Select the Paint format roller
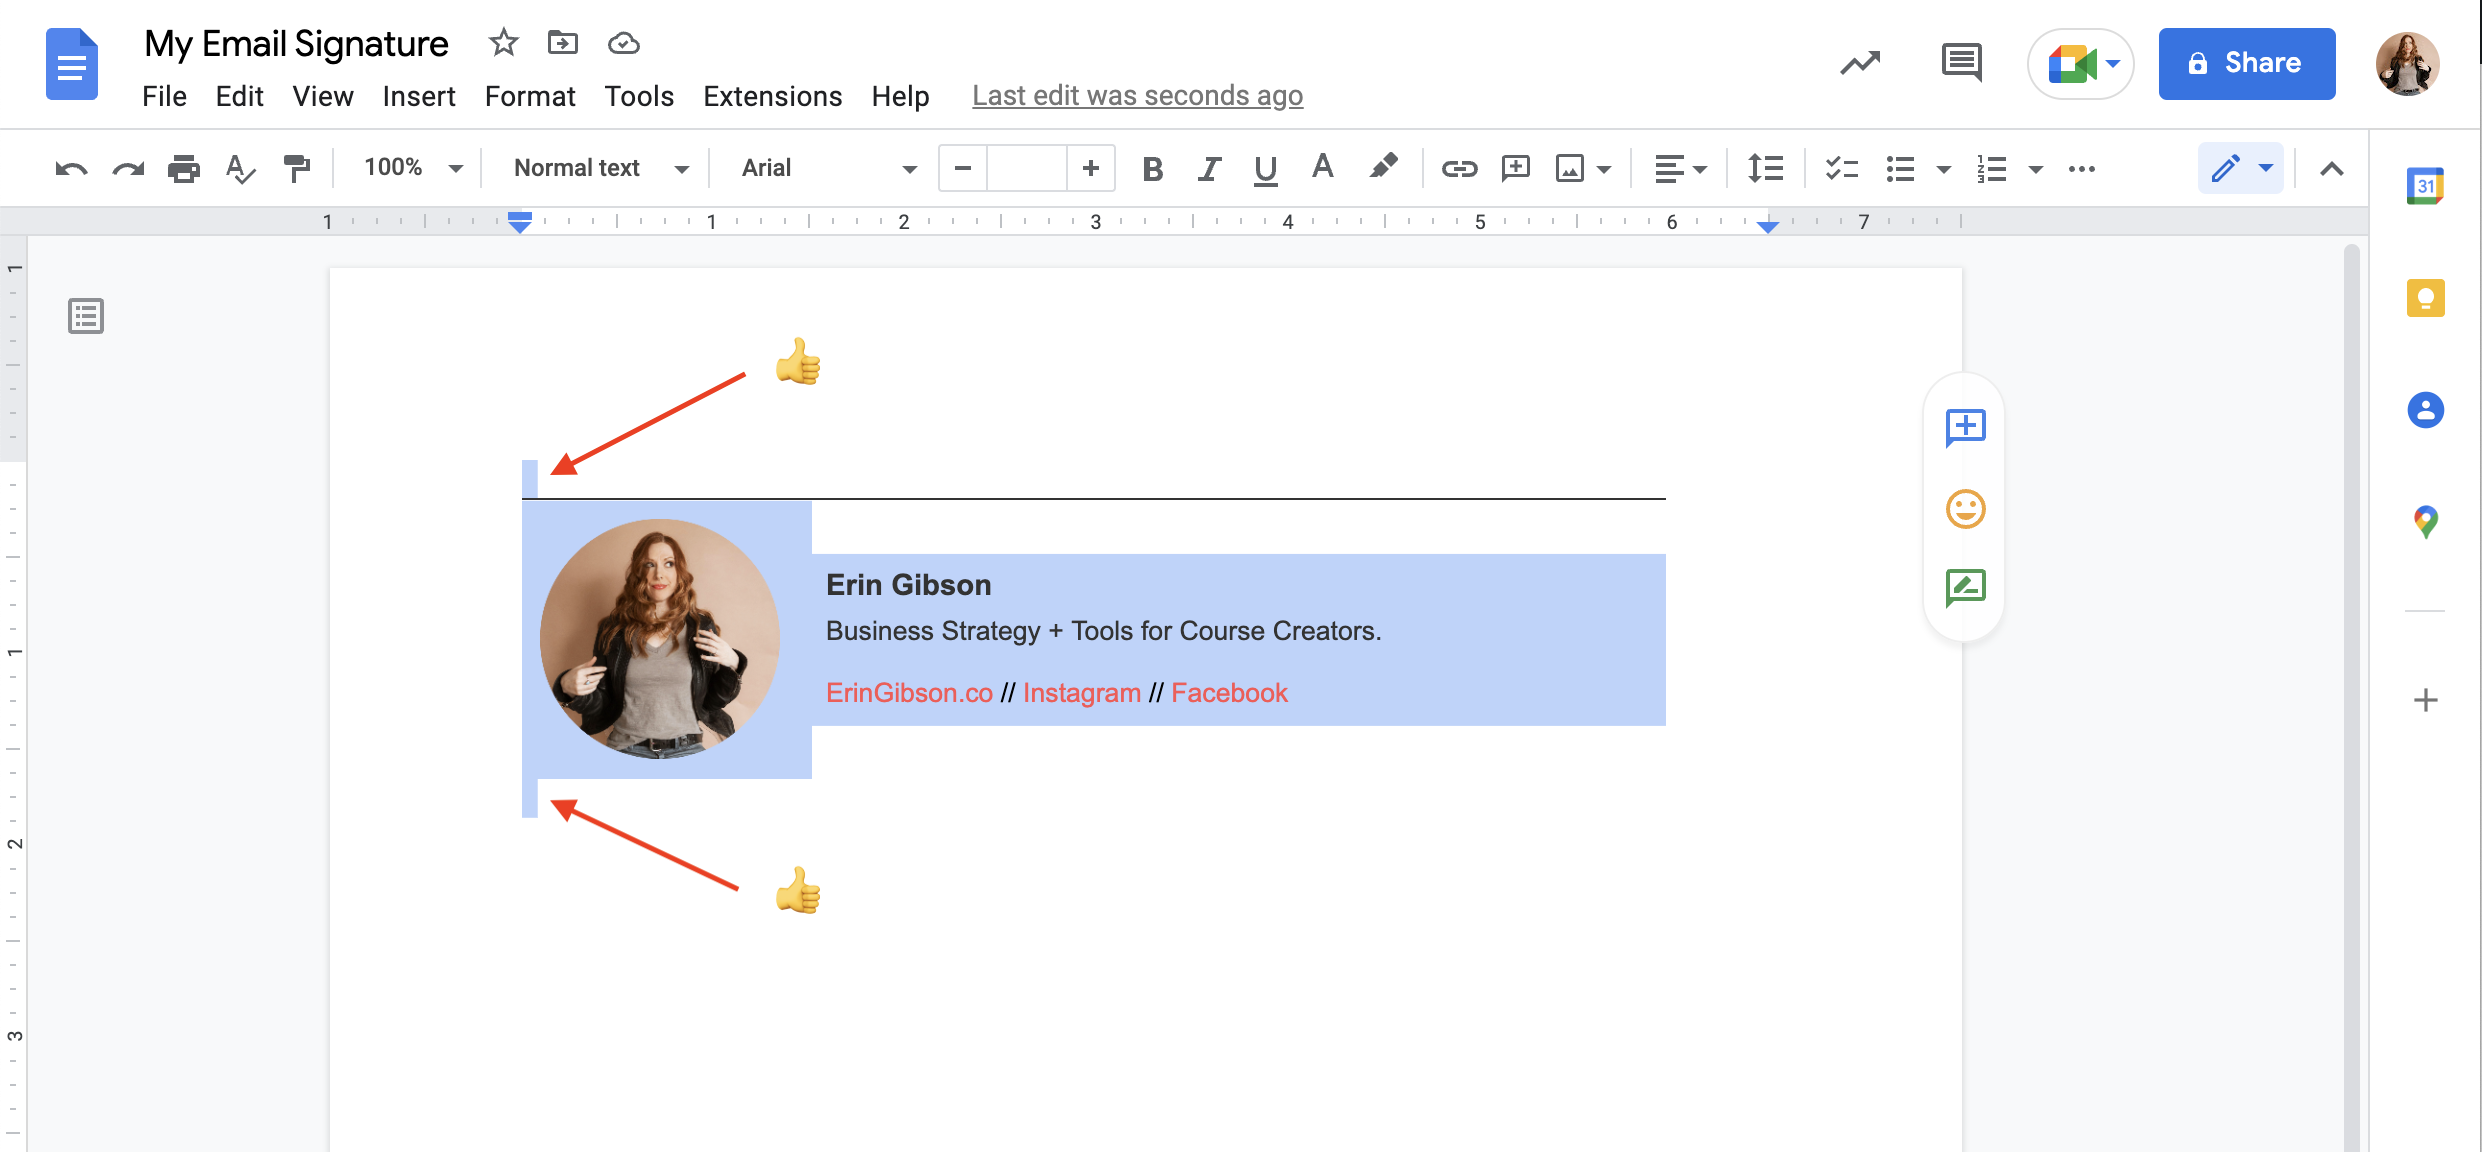The height and width of the screenshot is (1152, 2482). pos(297,169)
